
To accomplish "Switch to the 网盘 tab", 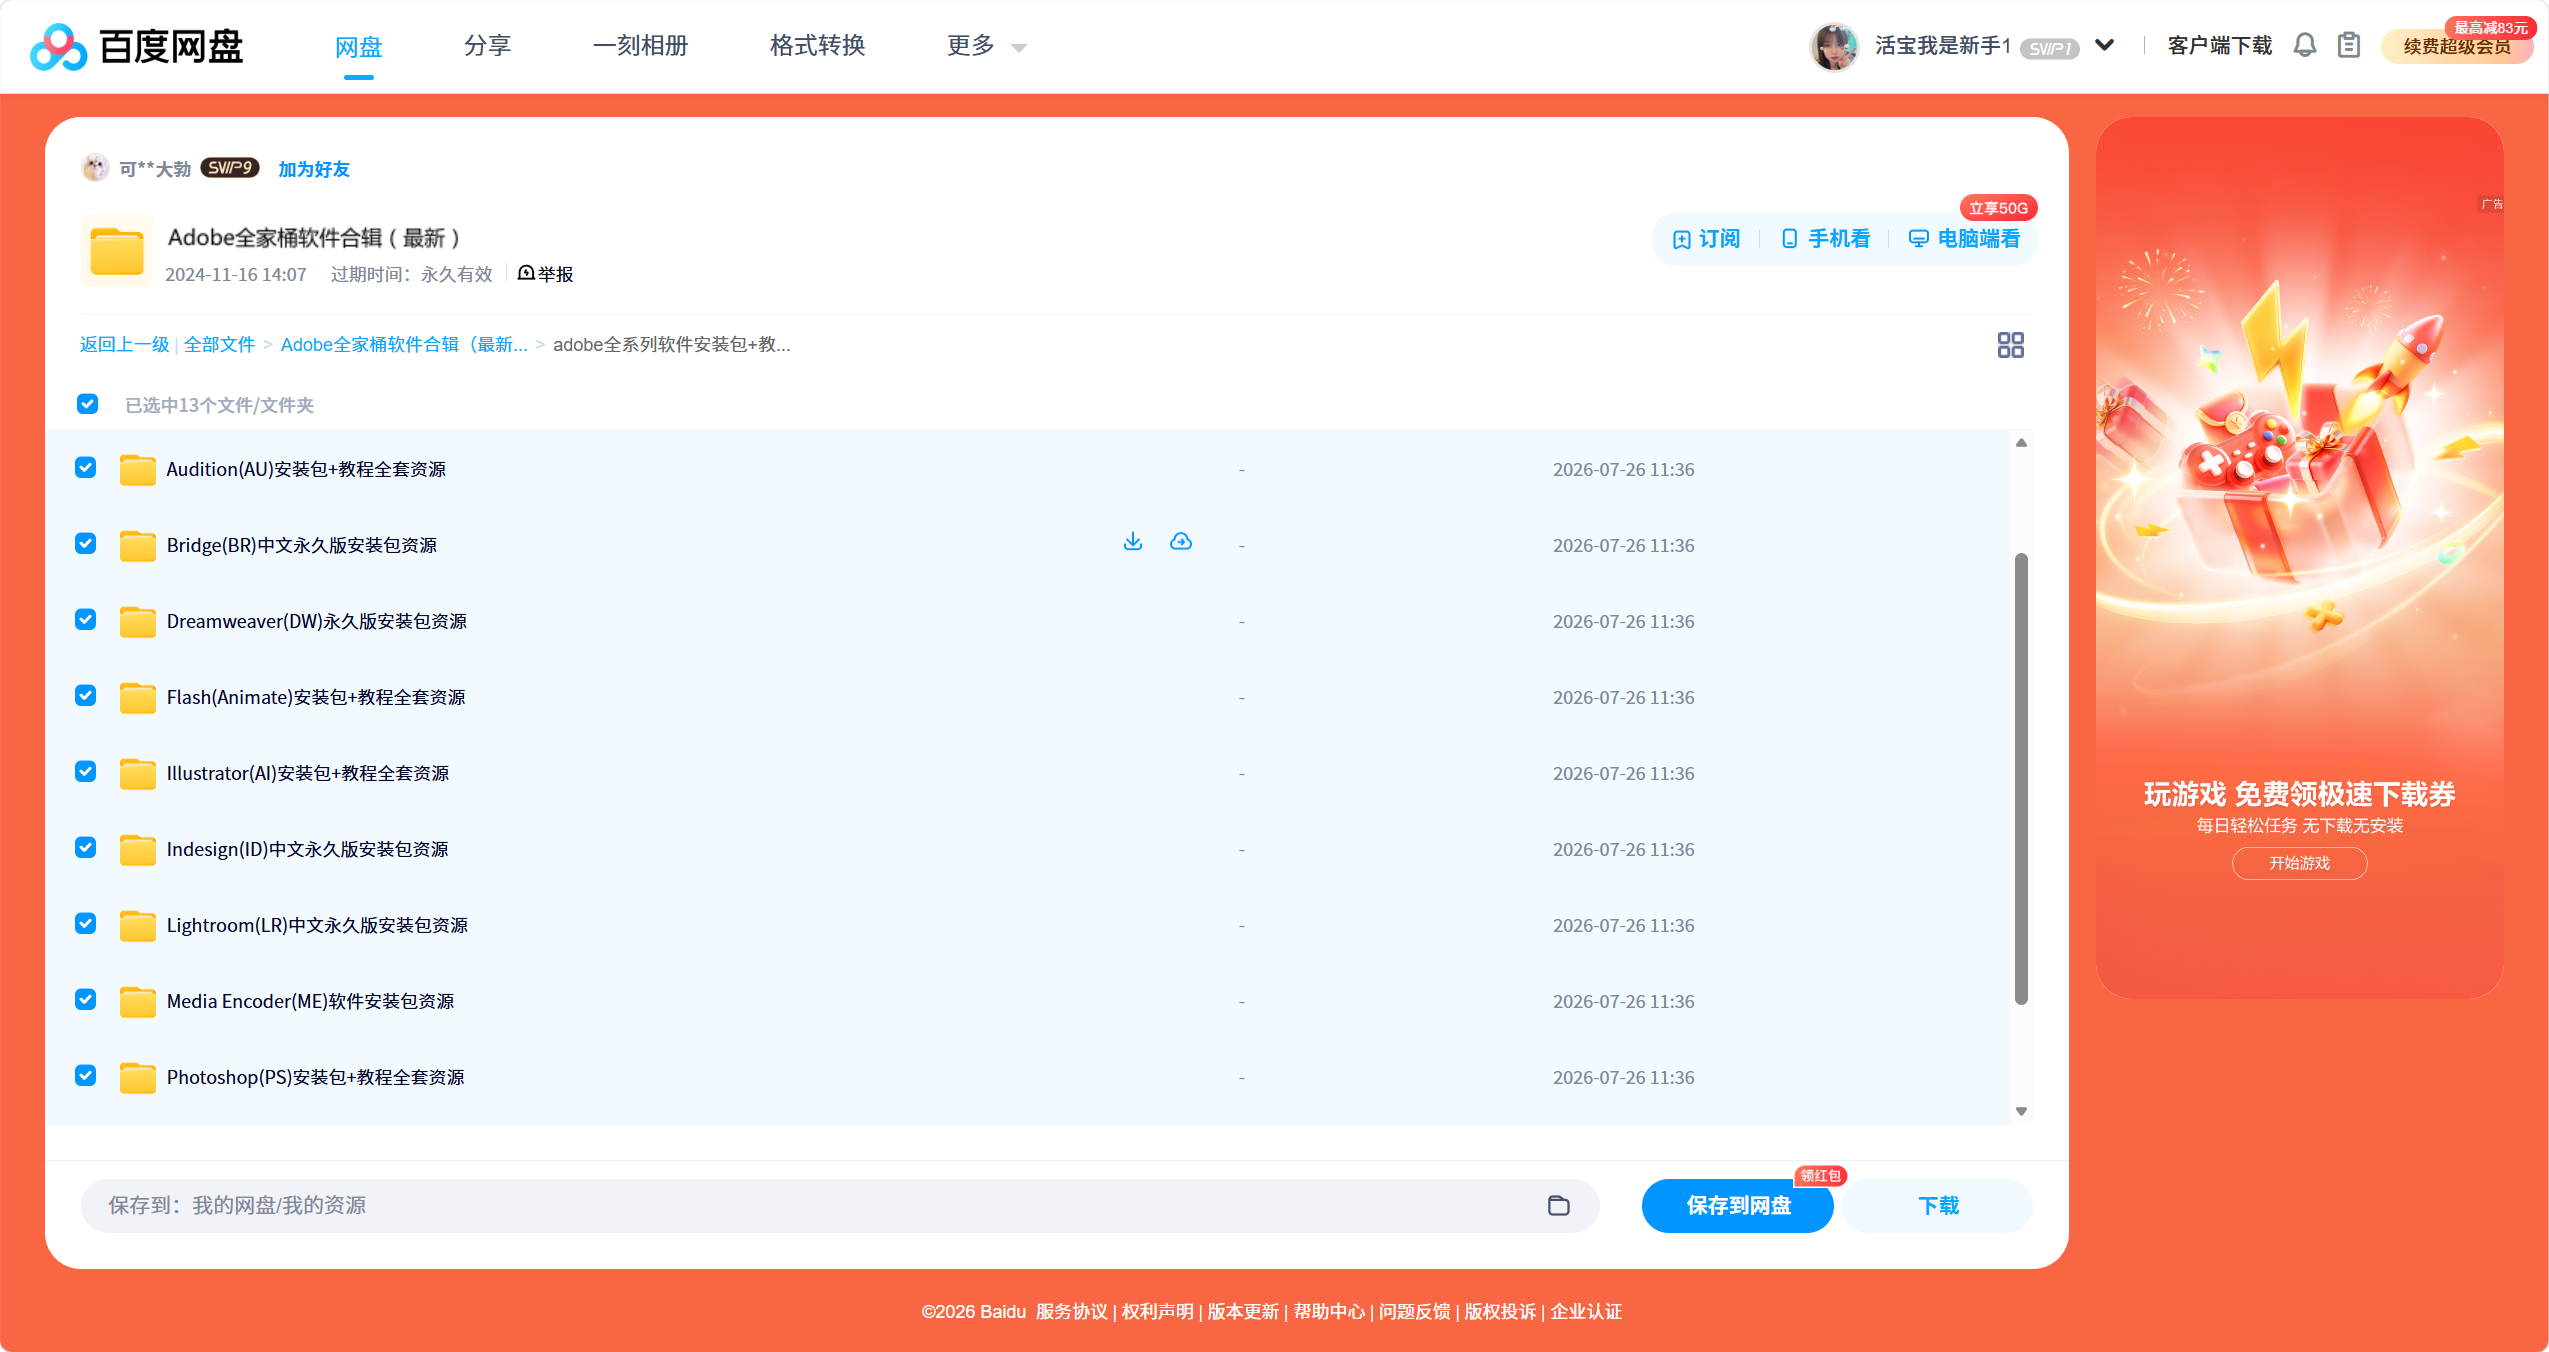I will 358,47.
